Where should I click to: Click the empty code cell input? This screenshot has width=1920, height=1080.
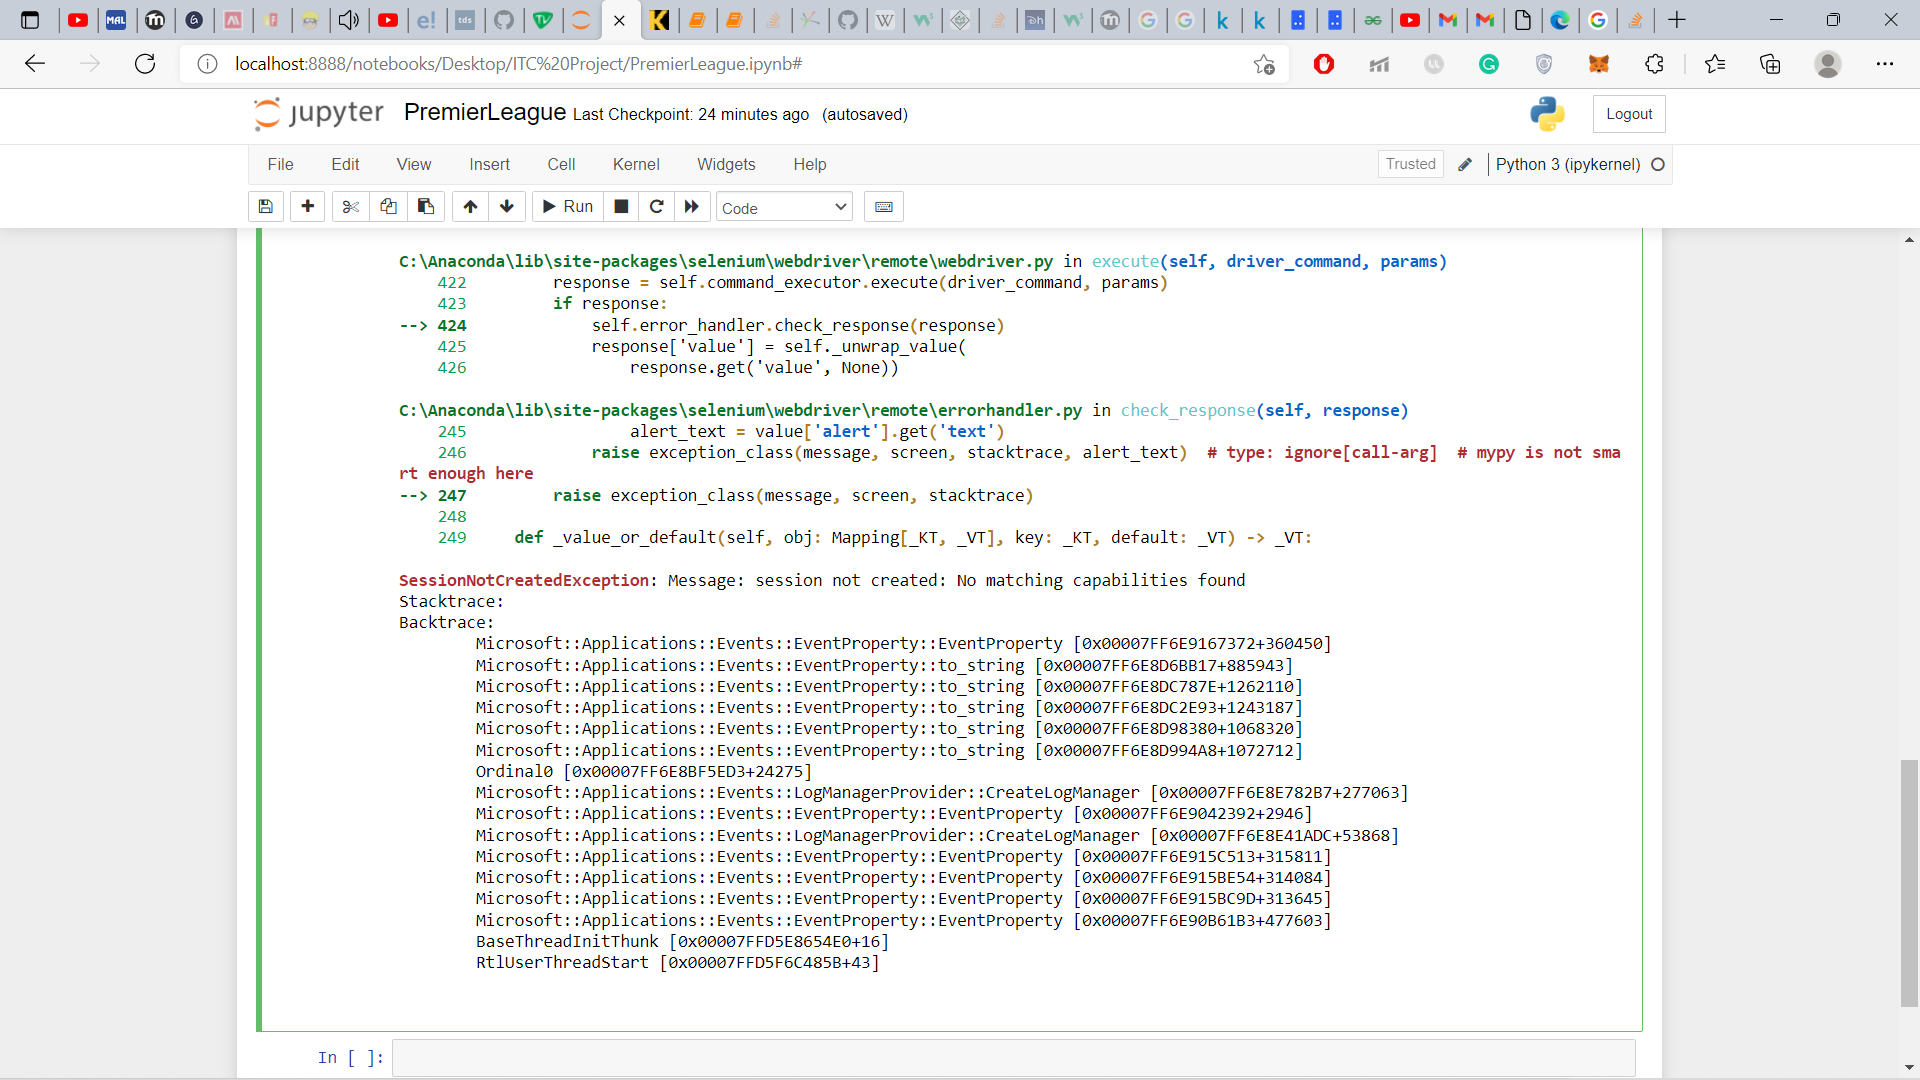tap(1014, 1058)
